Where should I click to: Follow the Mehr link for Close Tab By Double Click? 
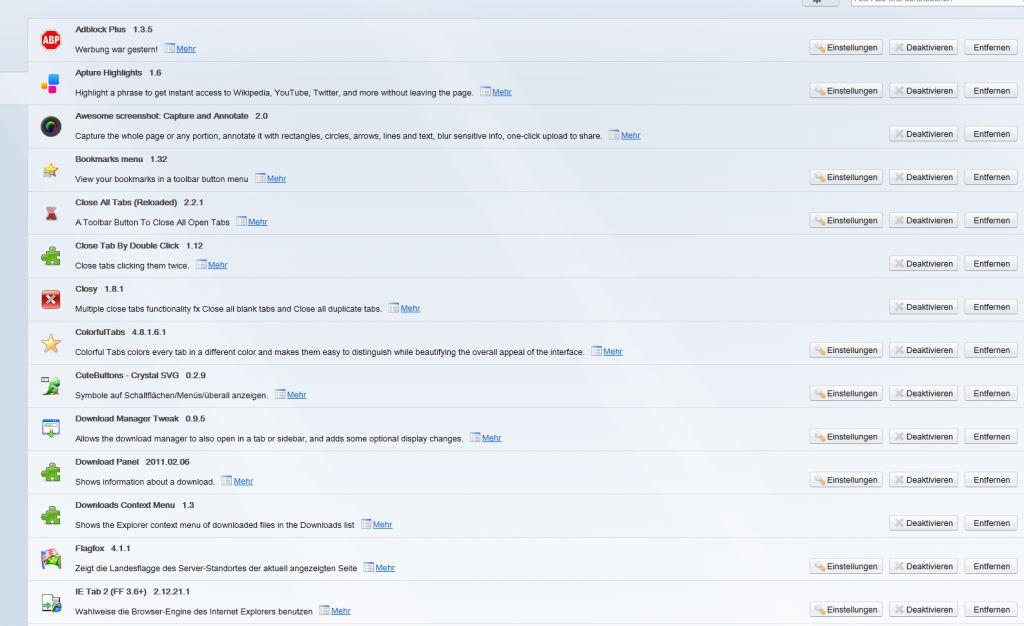coord(217,265)
